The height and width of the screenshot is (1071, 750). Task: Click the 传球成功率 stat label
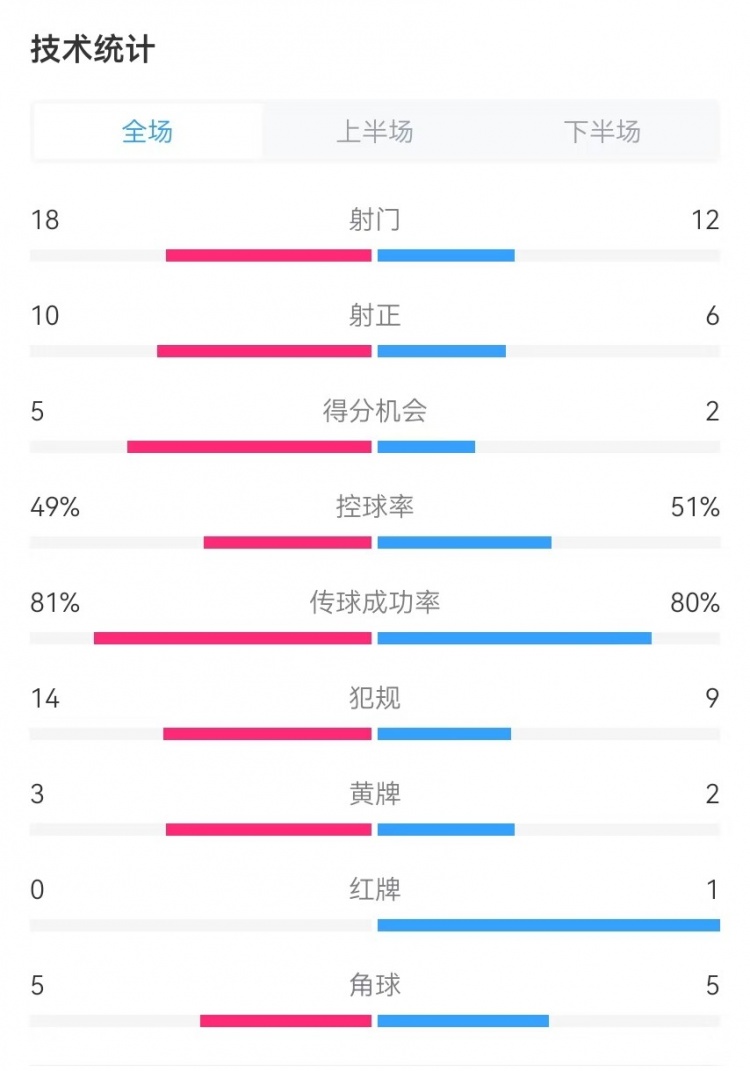pyautogui.click(x=375, y=603)
